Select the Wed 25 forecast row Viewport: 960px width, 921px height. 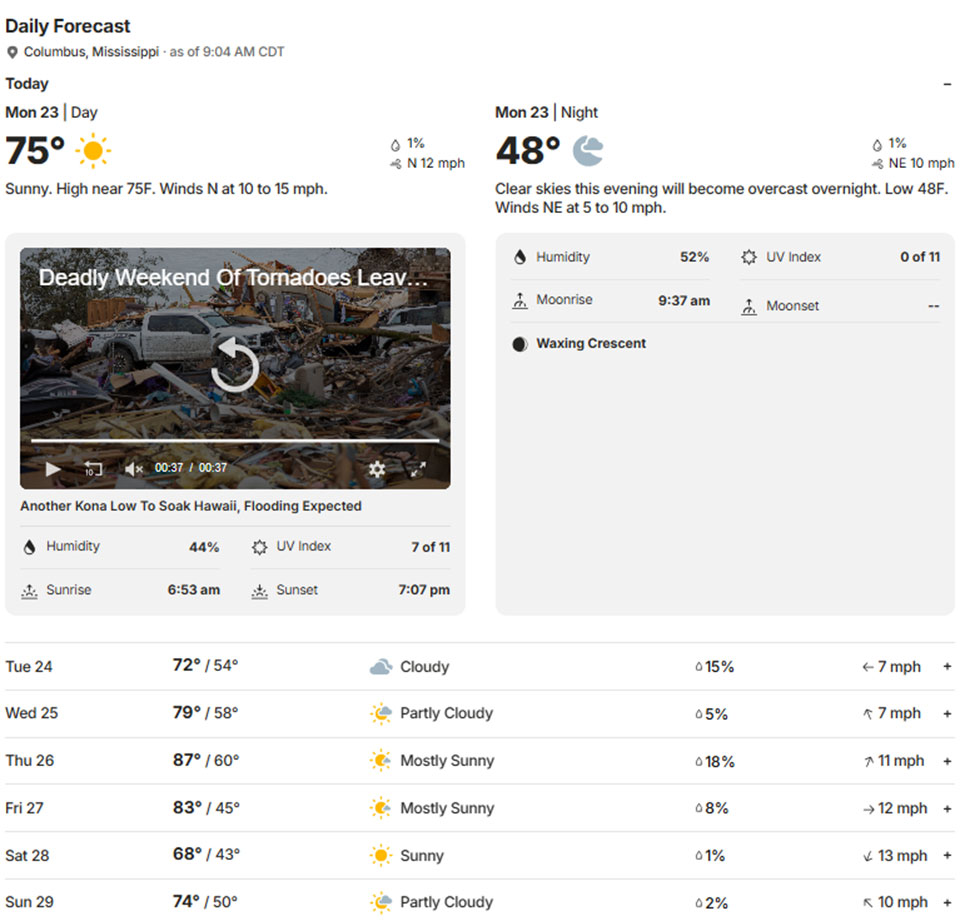point(480,714)
